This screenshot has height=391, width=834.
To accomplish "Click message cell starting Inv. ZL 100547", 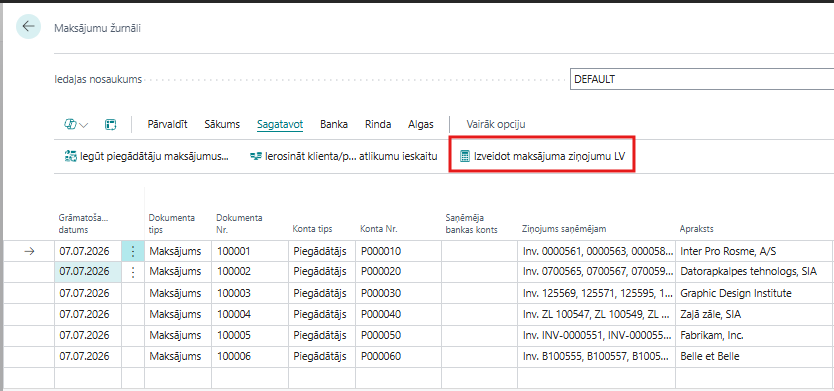I will pos(596,314).
